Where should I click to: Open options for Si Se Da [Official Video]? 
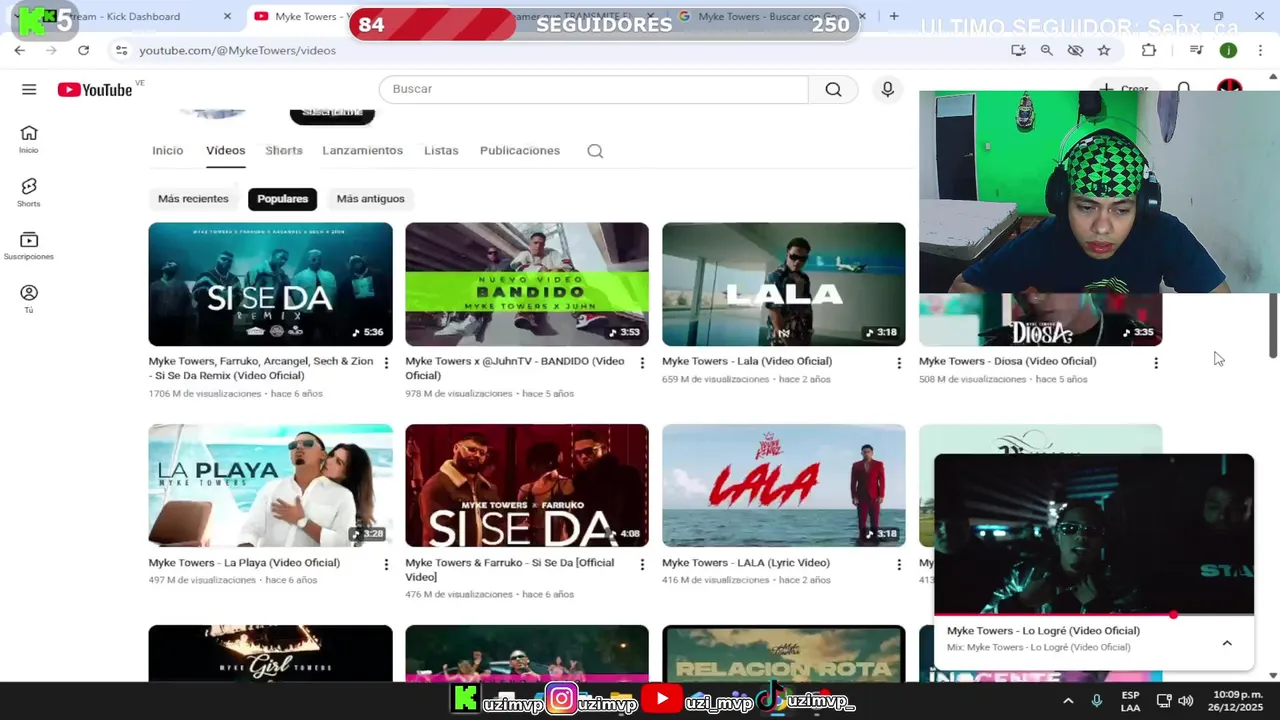tap(642, 565)
